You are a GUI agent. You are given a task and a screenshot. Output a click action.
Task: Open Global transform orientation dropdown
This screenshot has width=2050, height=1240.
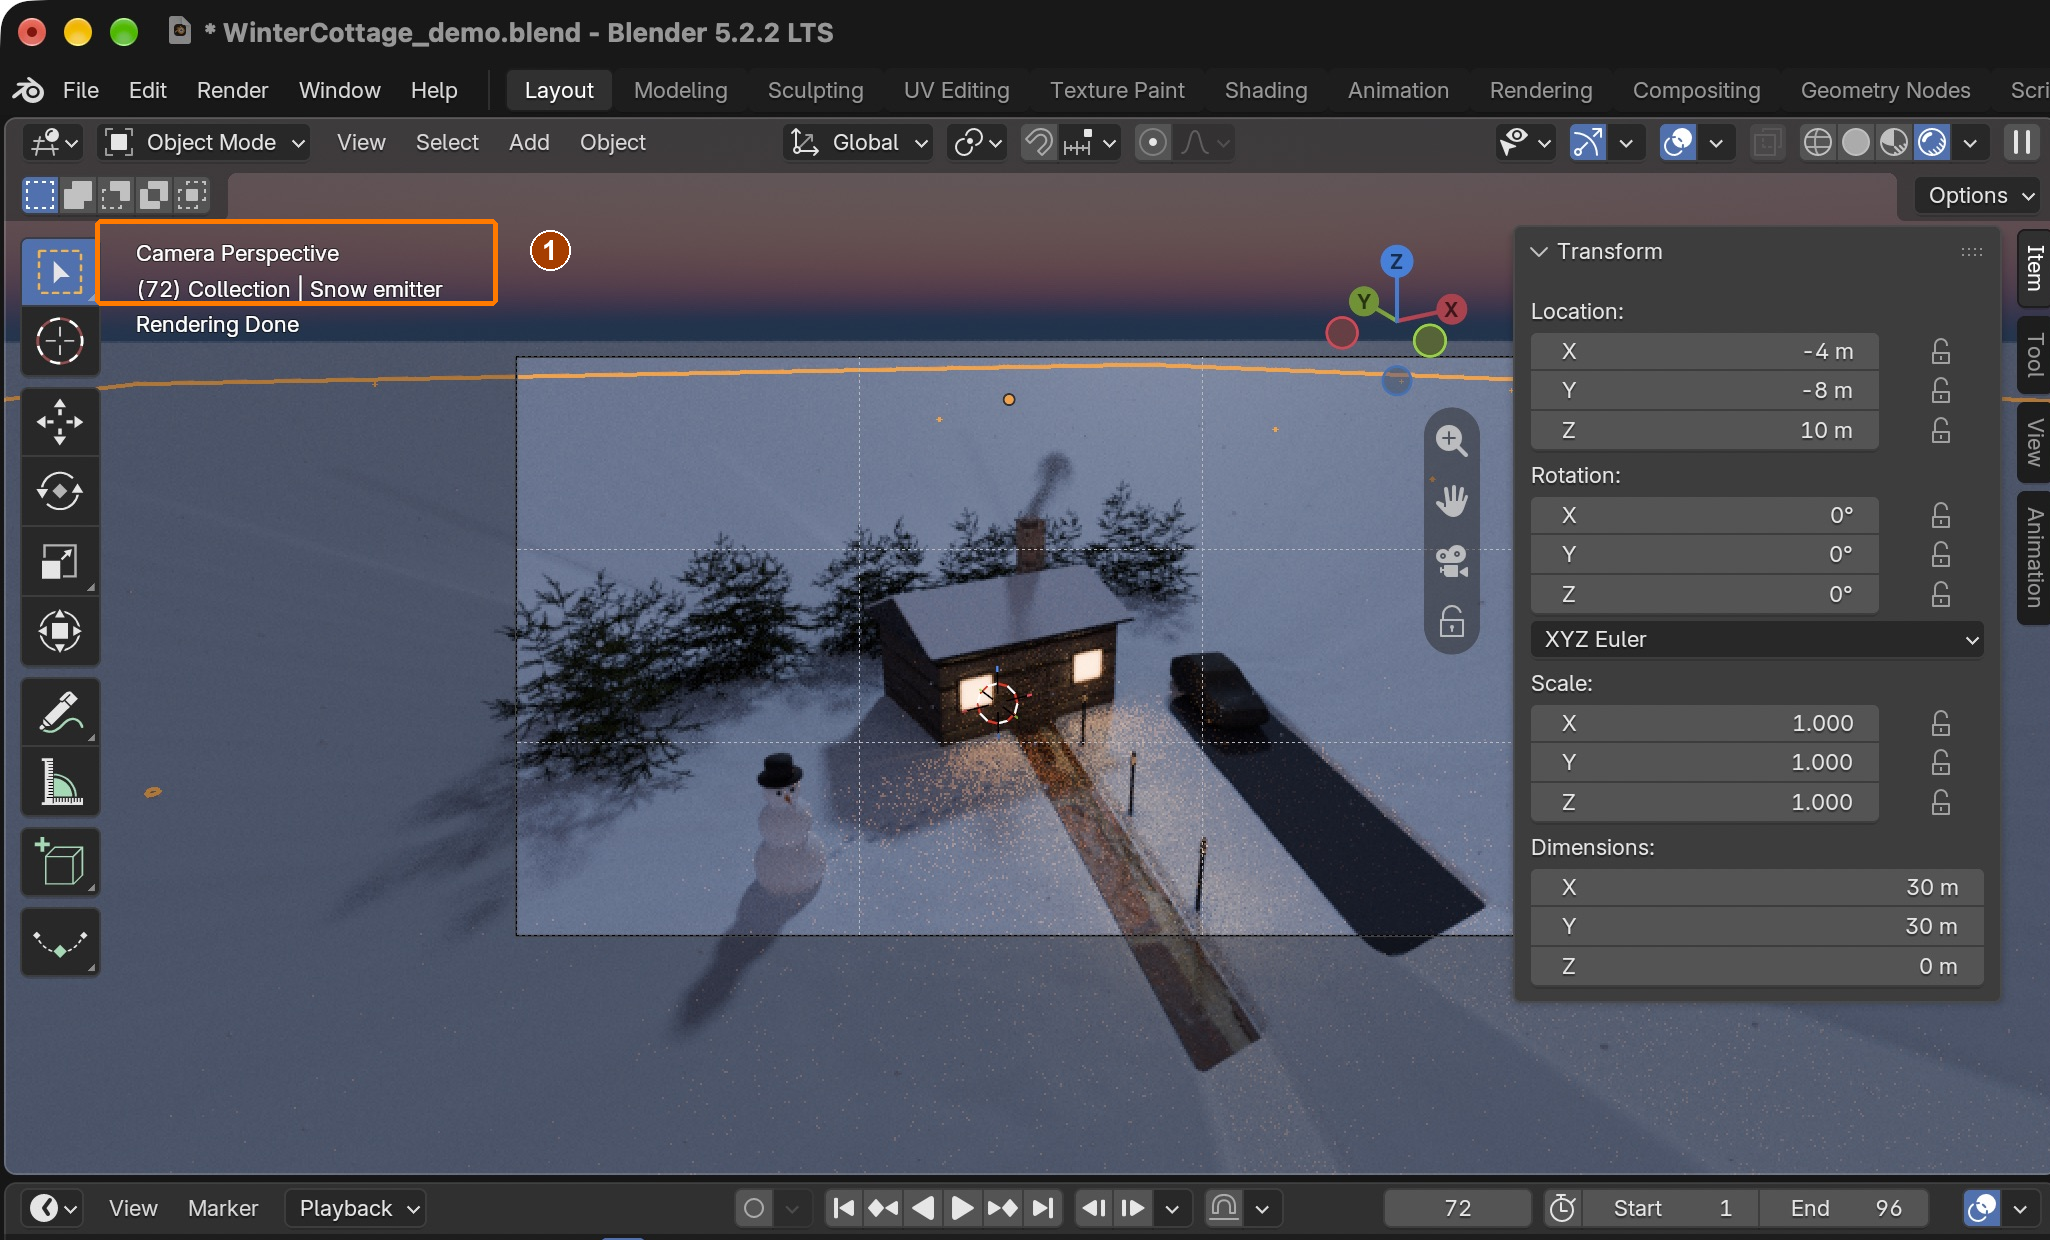[860, 143]
